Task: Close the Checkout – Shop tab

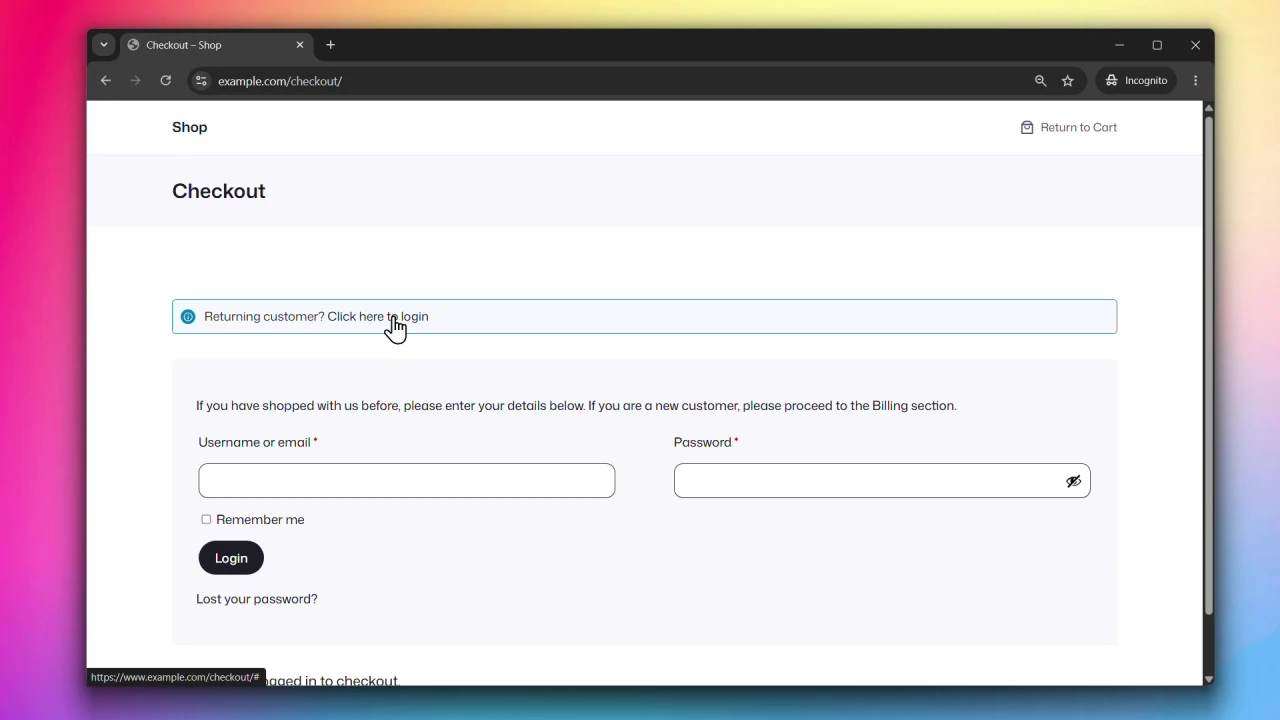Action: point(299,45)
